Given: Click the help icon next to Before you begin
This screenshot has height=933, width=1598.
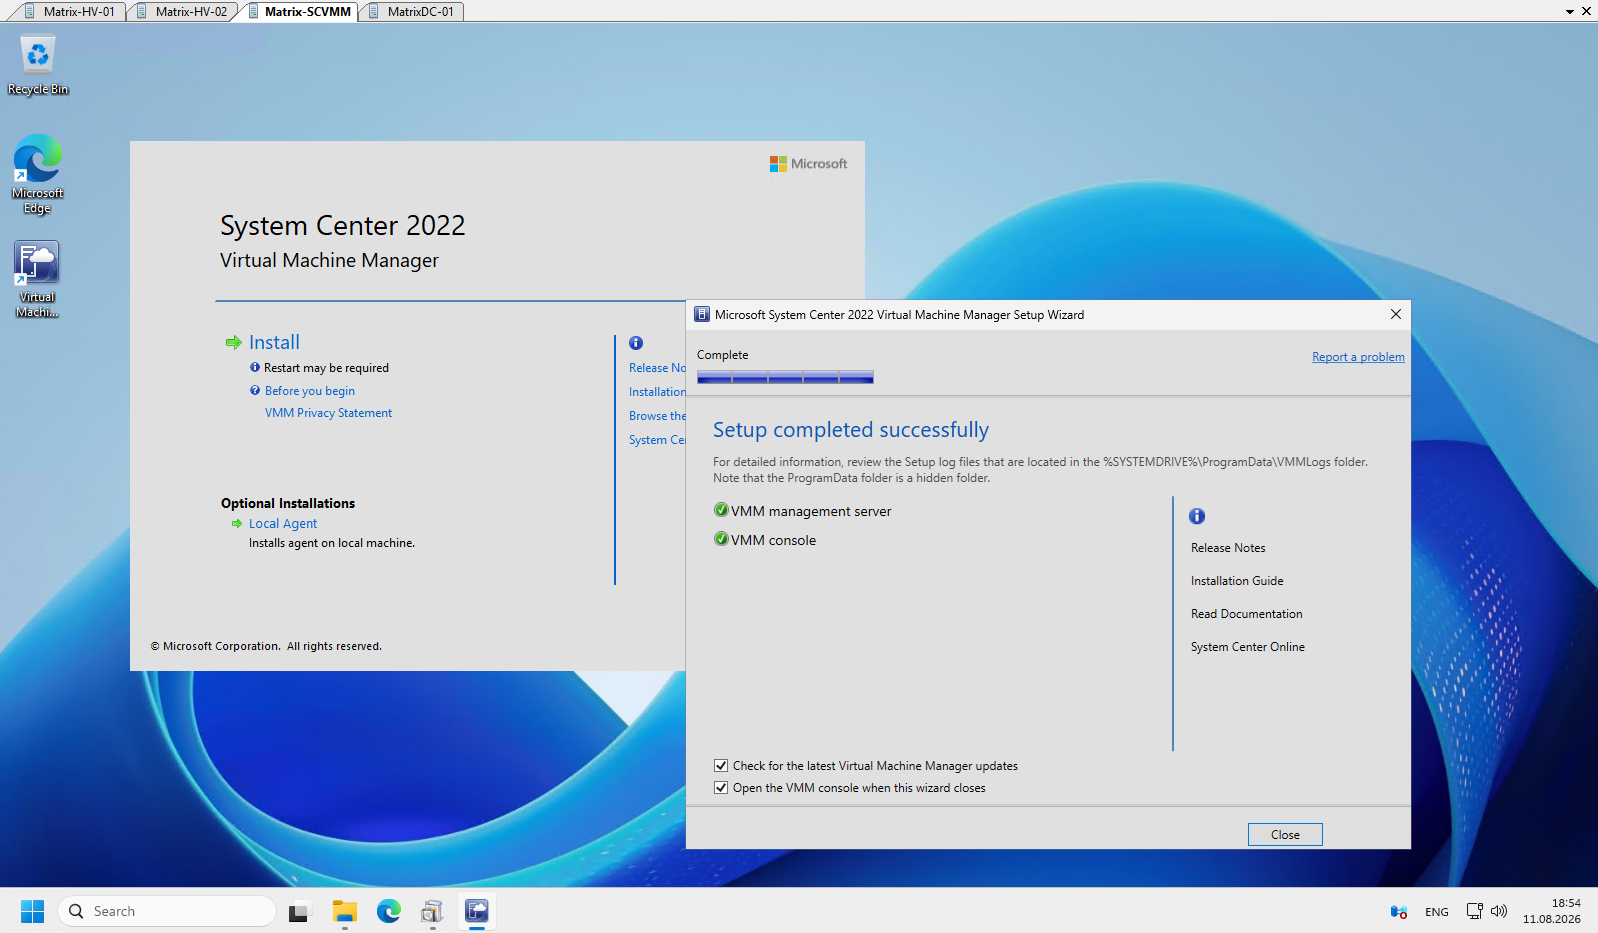Looking at the screenshot, I should tap(255, 391).
